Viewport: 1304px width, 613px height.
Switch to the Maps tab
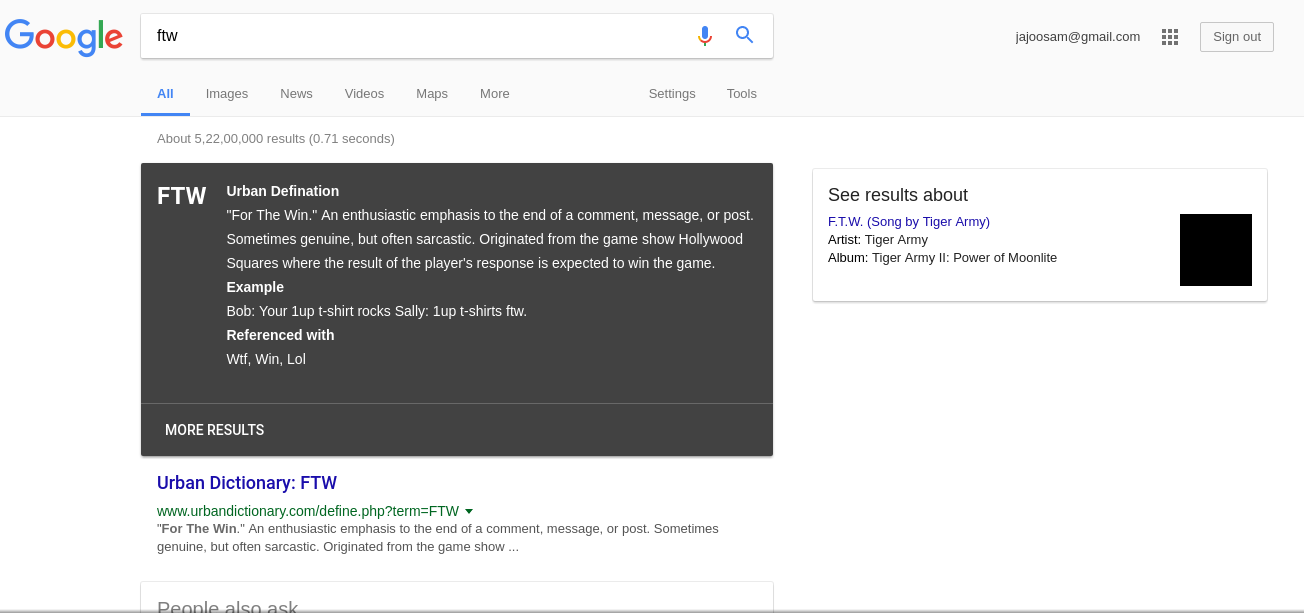pos(432,93)
